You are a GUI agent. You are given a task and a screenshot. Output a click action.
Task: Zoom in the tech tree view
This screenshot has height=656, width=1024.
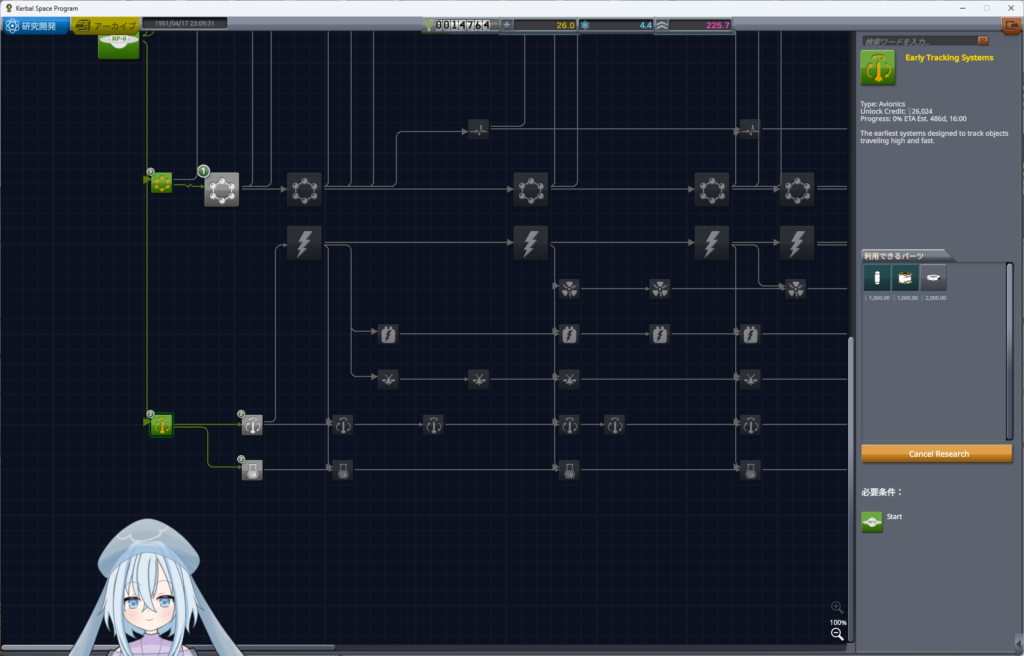click(837, 607)
